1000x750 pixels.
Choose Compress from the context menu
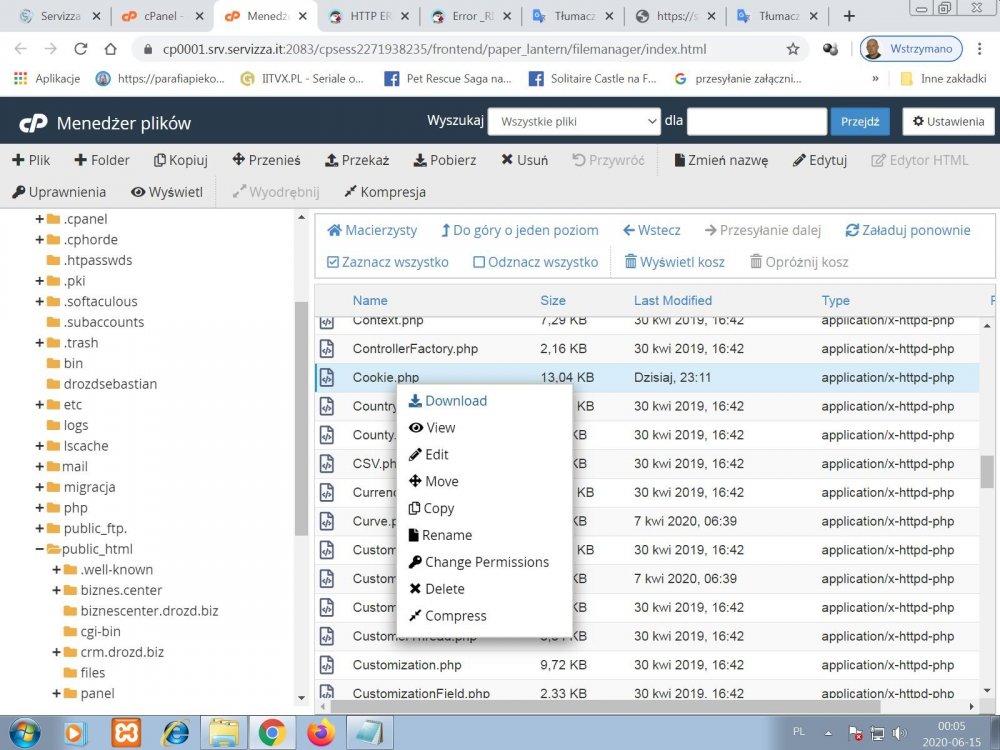coord(448,615)
